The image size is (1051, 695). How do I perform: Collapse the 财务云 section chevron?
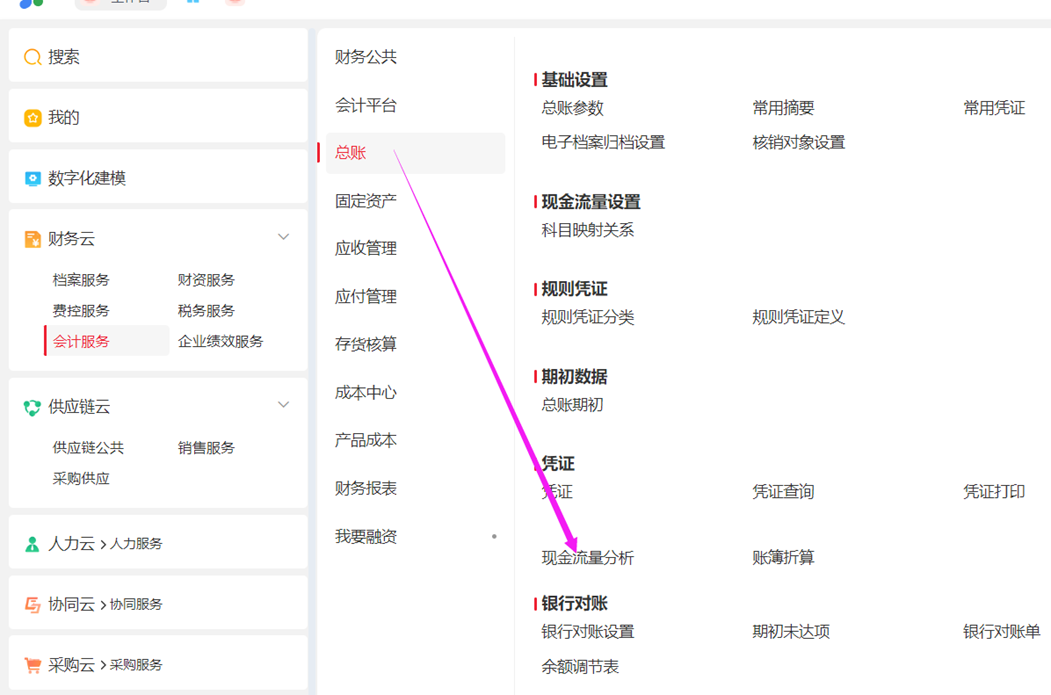coord(284,237)
